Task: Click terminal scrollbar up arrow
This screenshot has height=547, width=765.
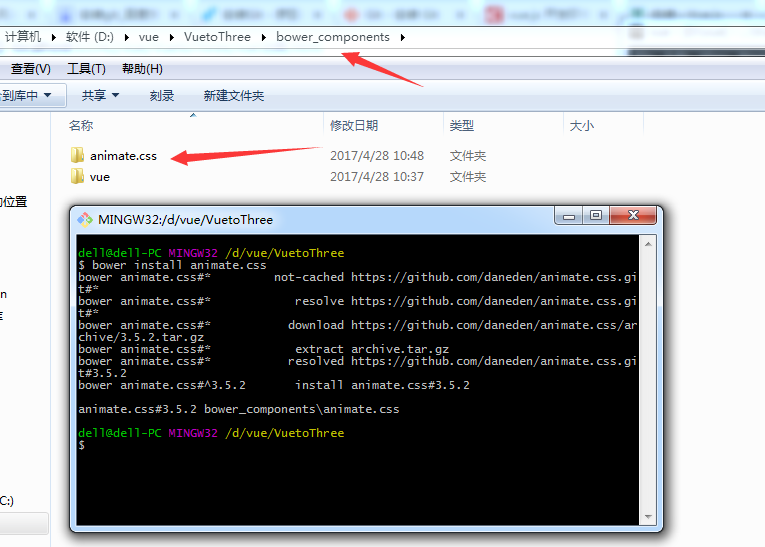Action: pos(648,244)
